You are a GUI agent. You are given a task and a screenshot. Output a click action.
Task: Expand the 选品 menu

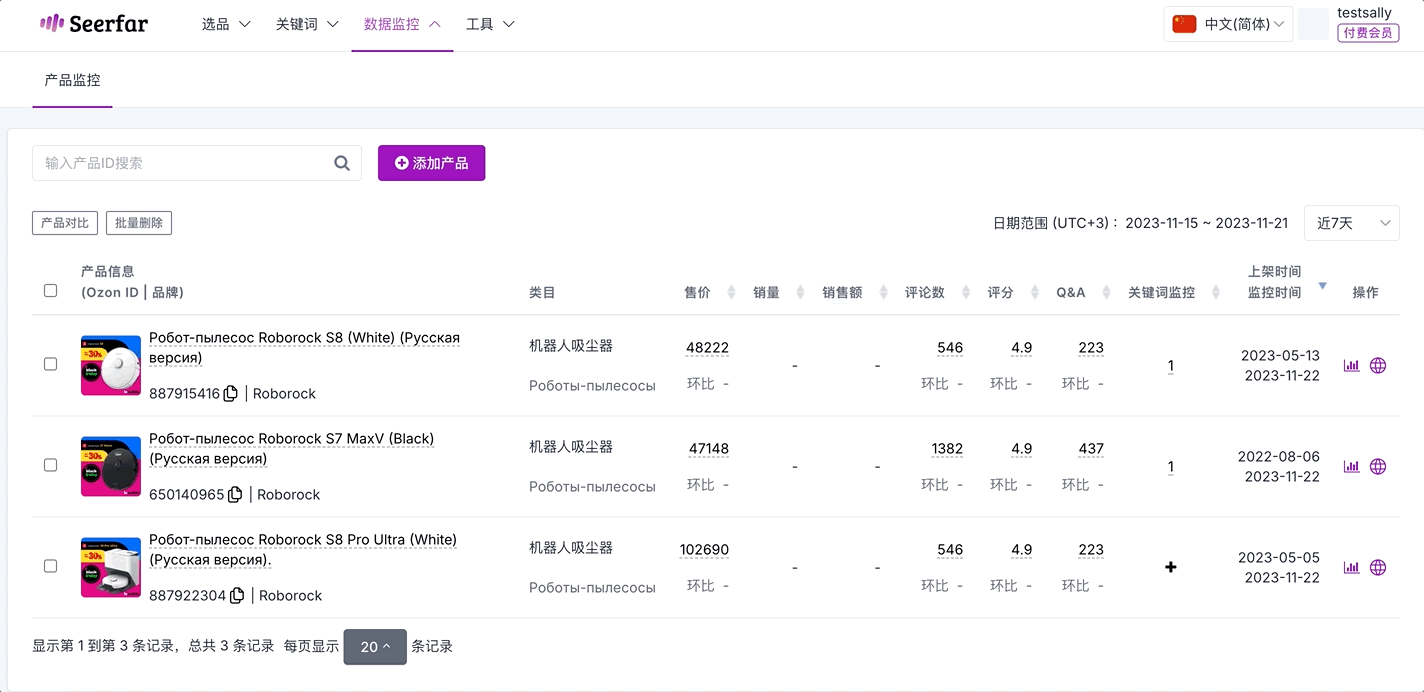tap(226, 24)
